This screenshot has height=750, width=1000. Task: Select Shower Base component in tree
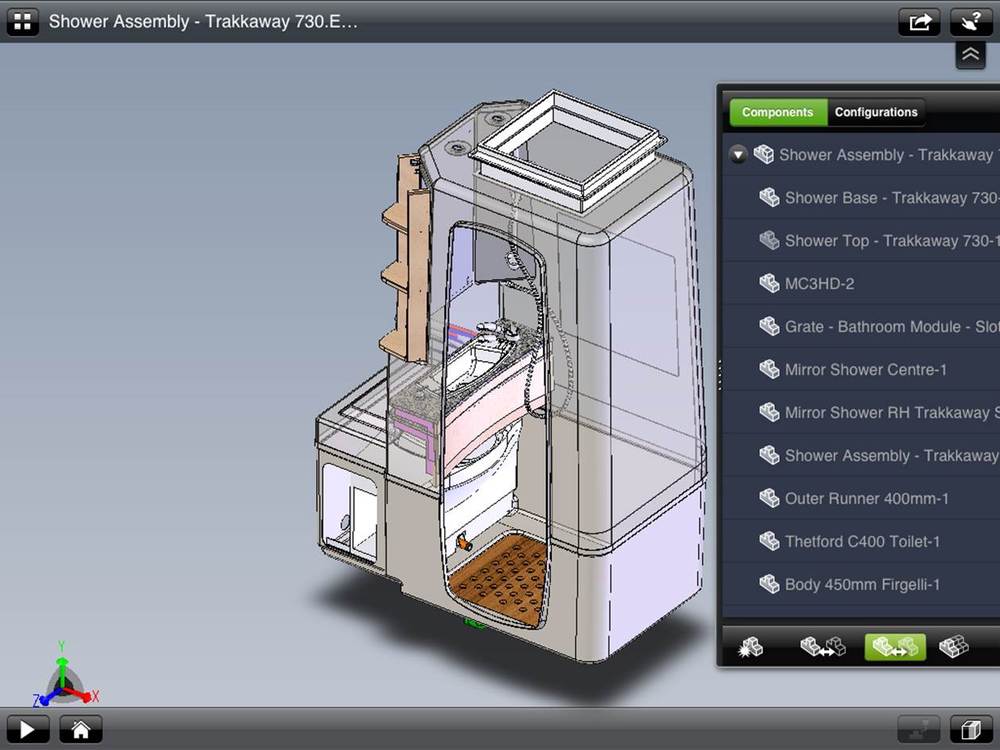point(890,198)
